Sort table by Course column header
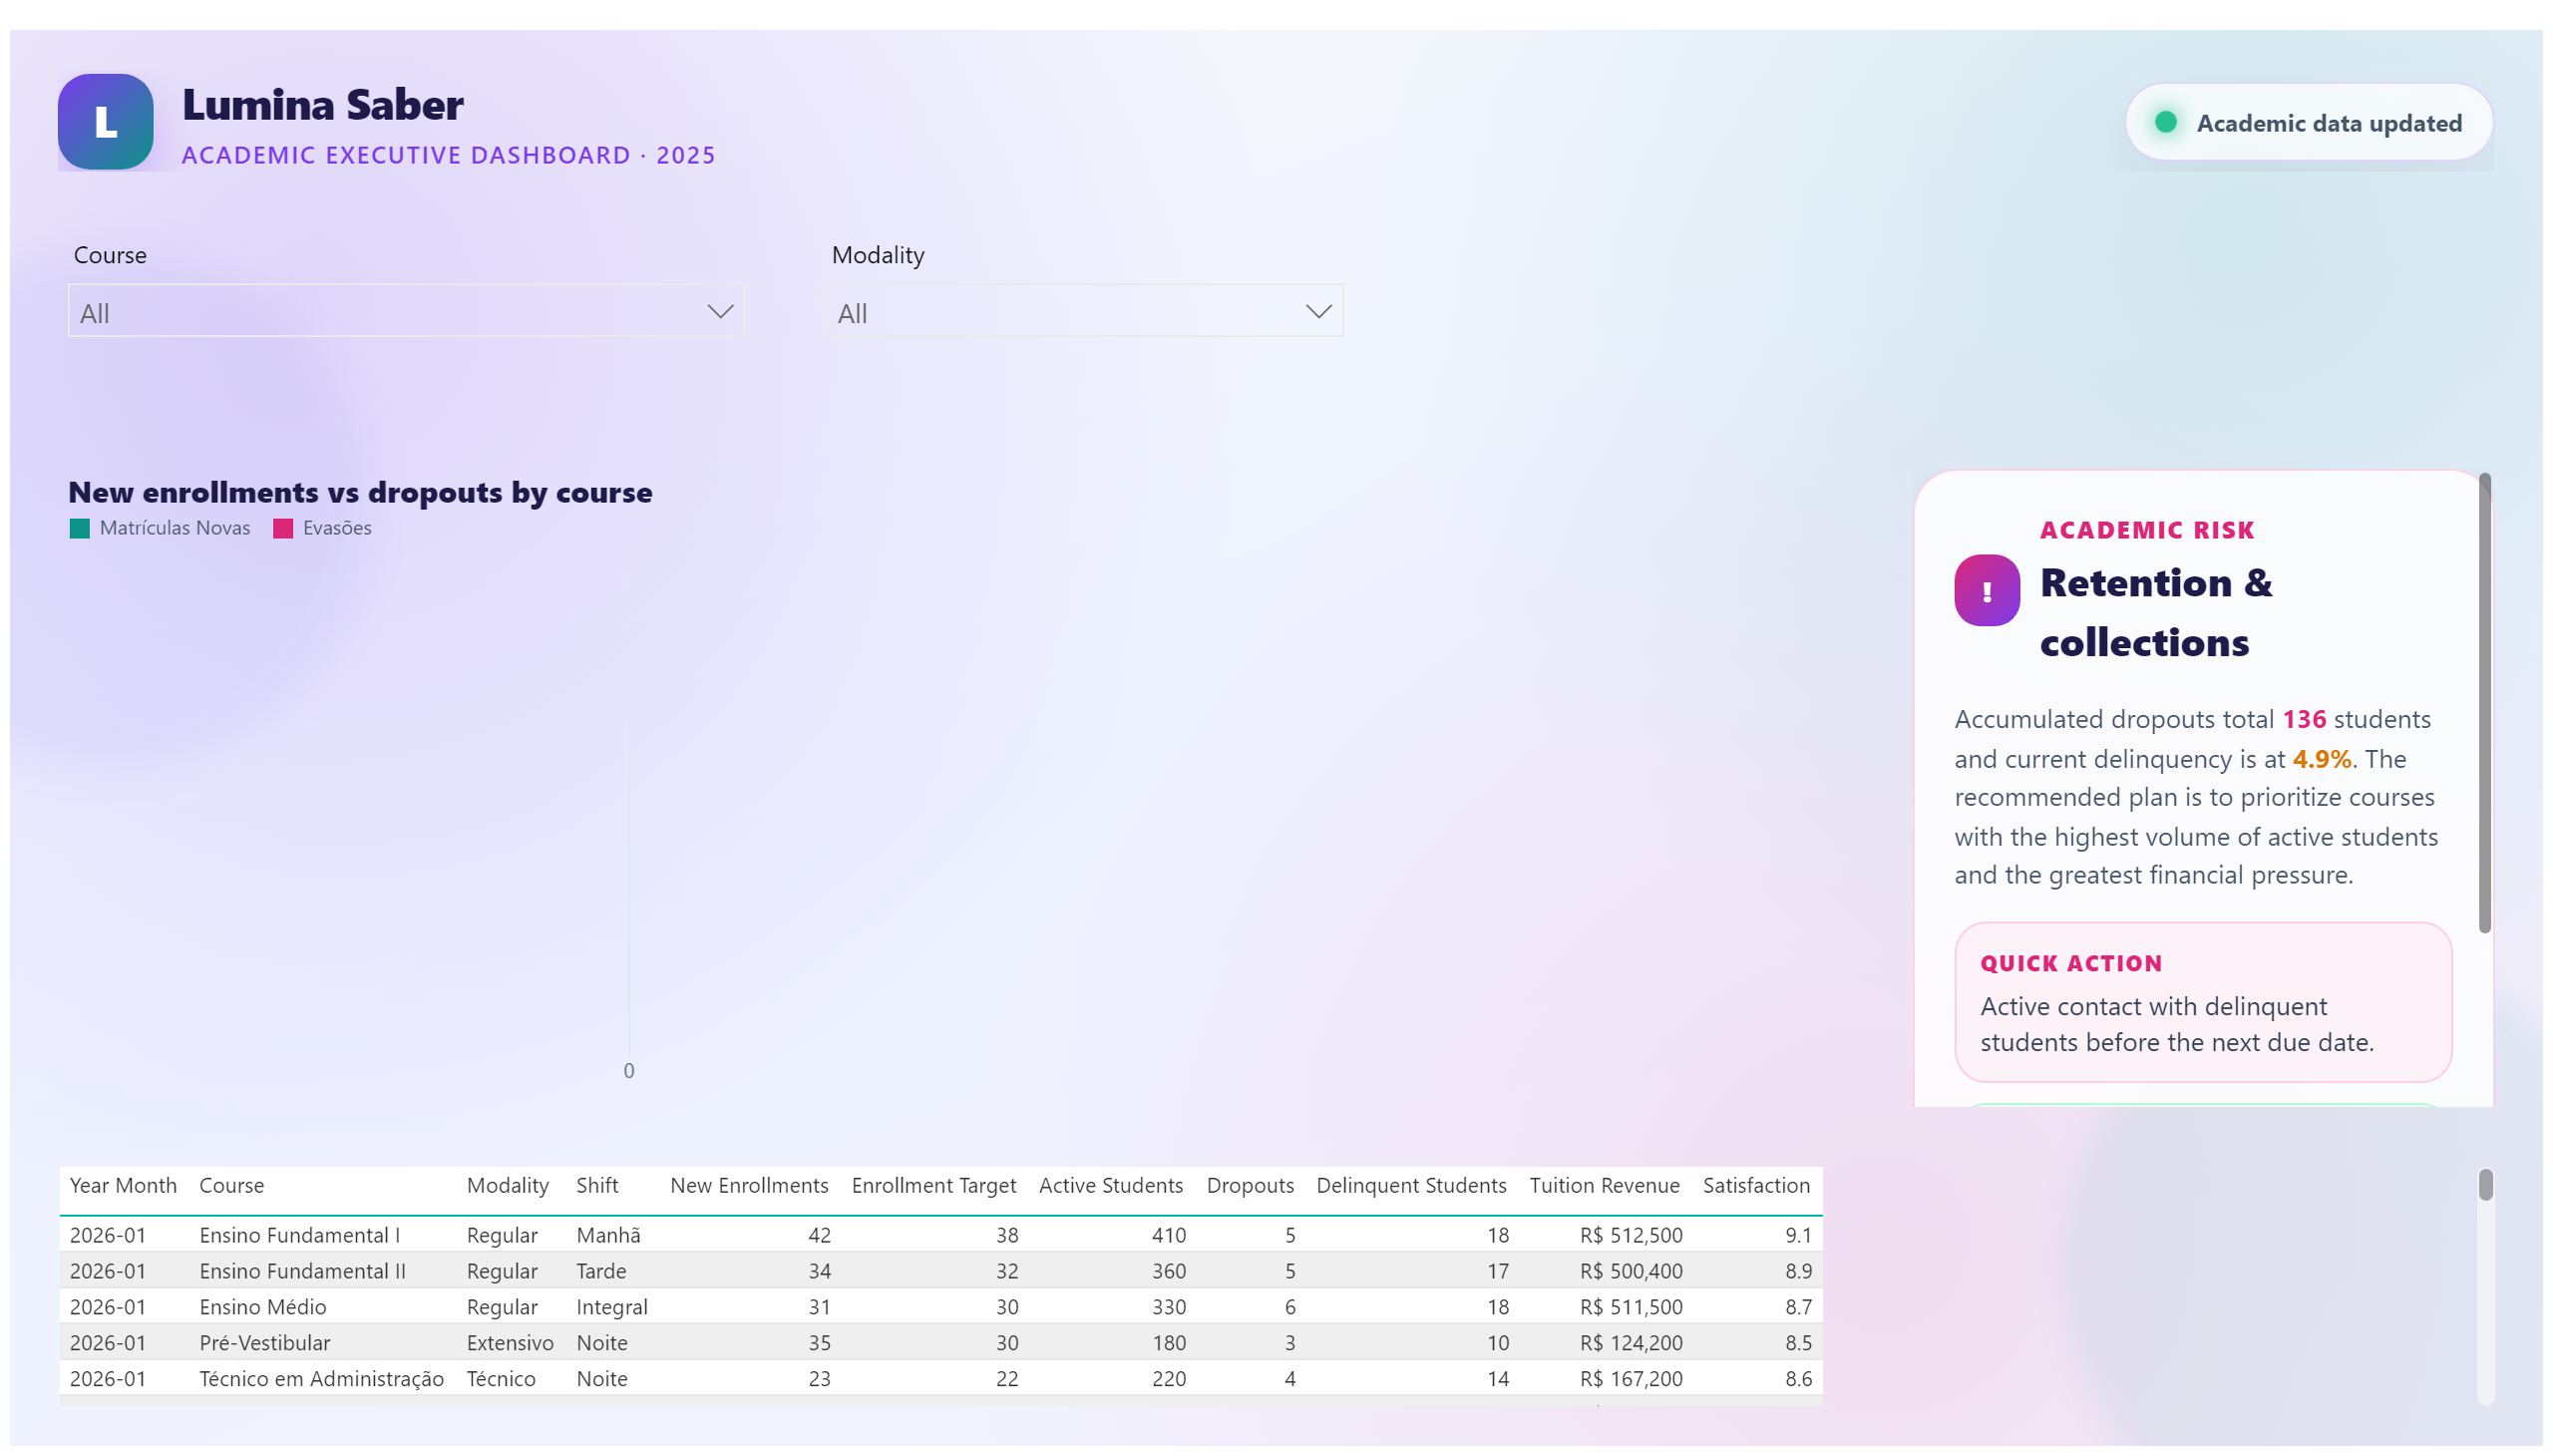 tap(231, 1185)
